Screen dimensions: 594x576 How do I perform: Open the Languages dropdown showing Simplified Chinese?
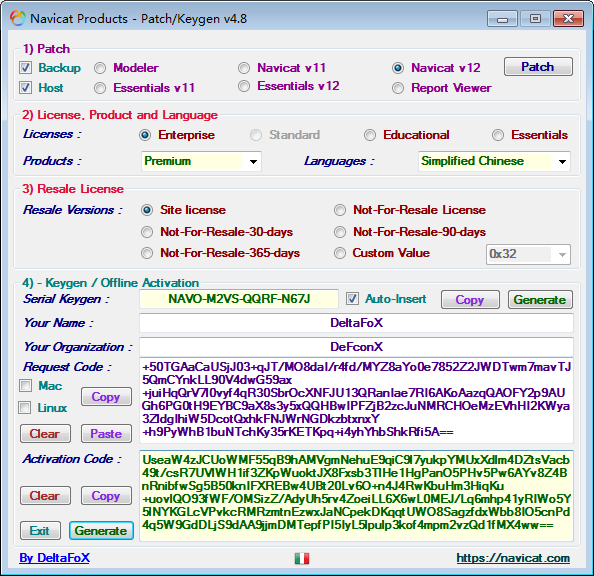[x=494, y=161]
